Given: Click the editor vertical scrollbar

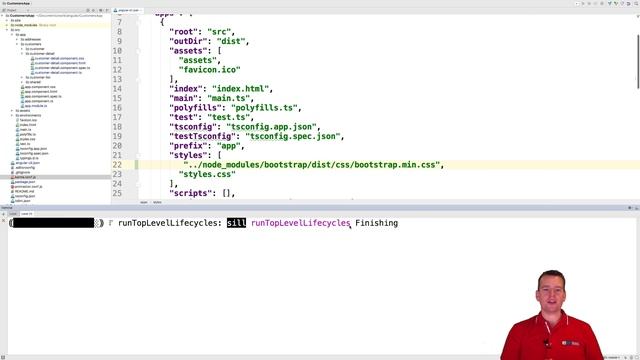Looking at the screenshot, I should click(x=638, y=61).
